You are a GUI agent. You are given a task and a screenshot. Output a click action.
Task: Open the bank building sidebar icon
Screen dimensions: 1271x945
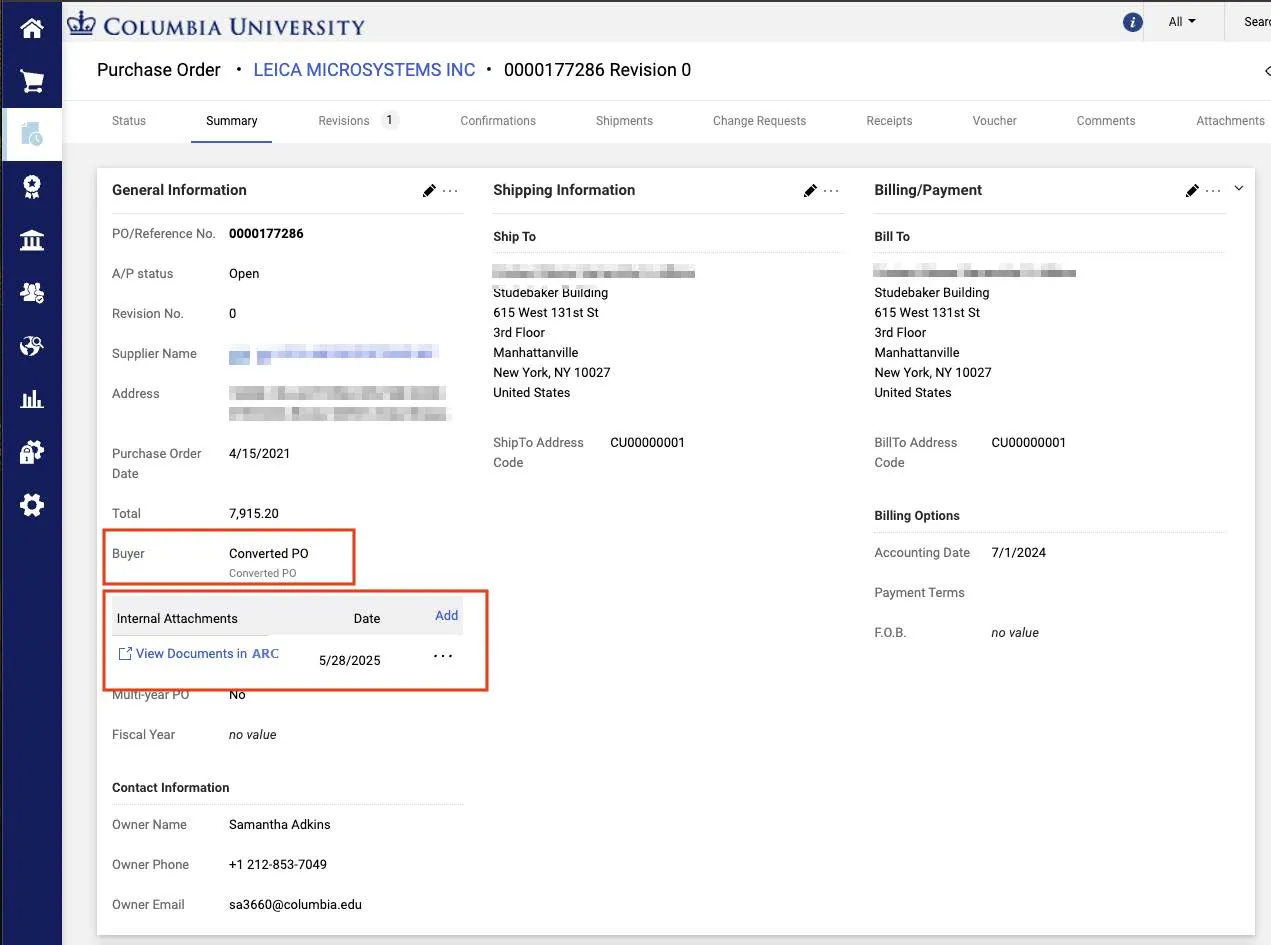coord(31,240)
